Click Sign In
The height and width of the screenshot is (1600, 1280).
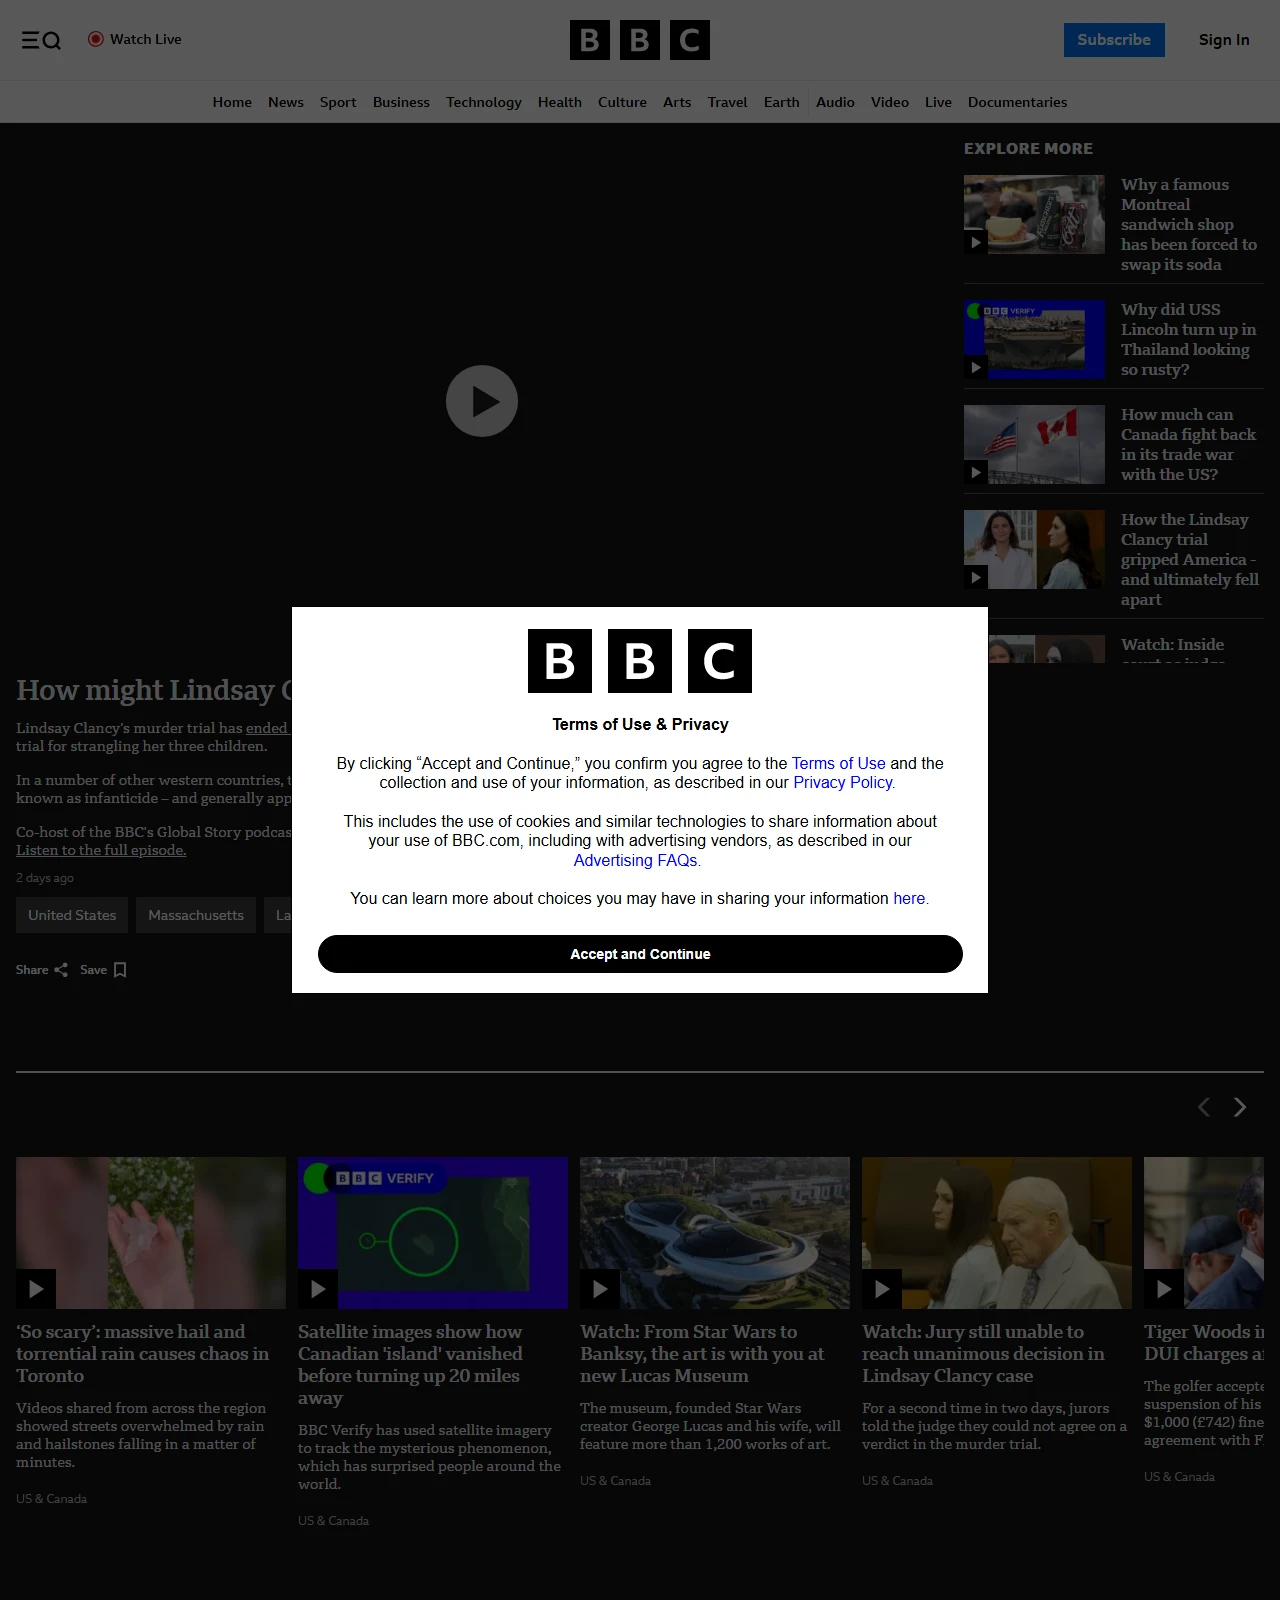pyautogui.click(x=1224, y=40)
